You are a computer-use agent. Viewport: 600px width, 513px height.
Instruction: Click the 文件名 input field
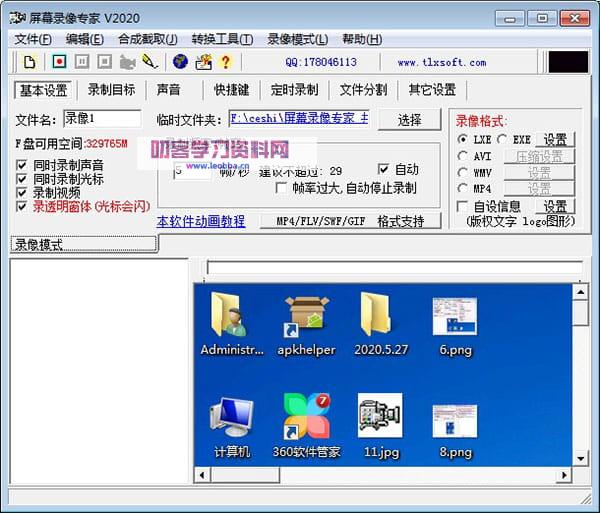click(102, 119)
